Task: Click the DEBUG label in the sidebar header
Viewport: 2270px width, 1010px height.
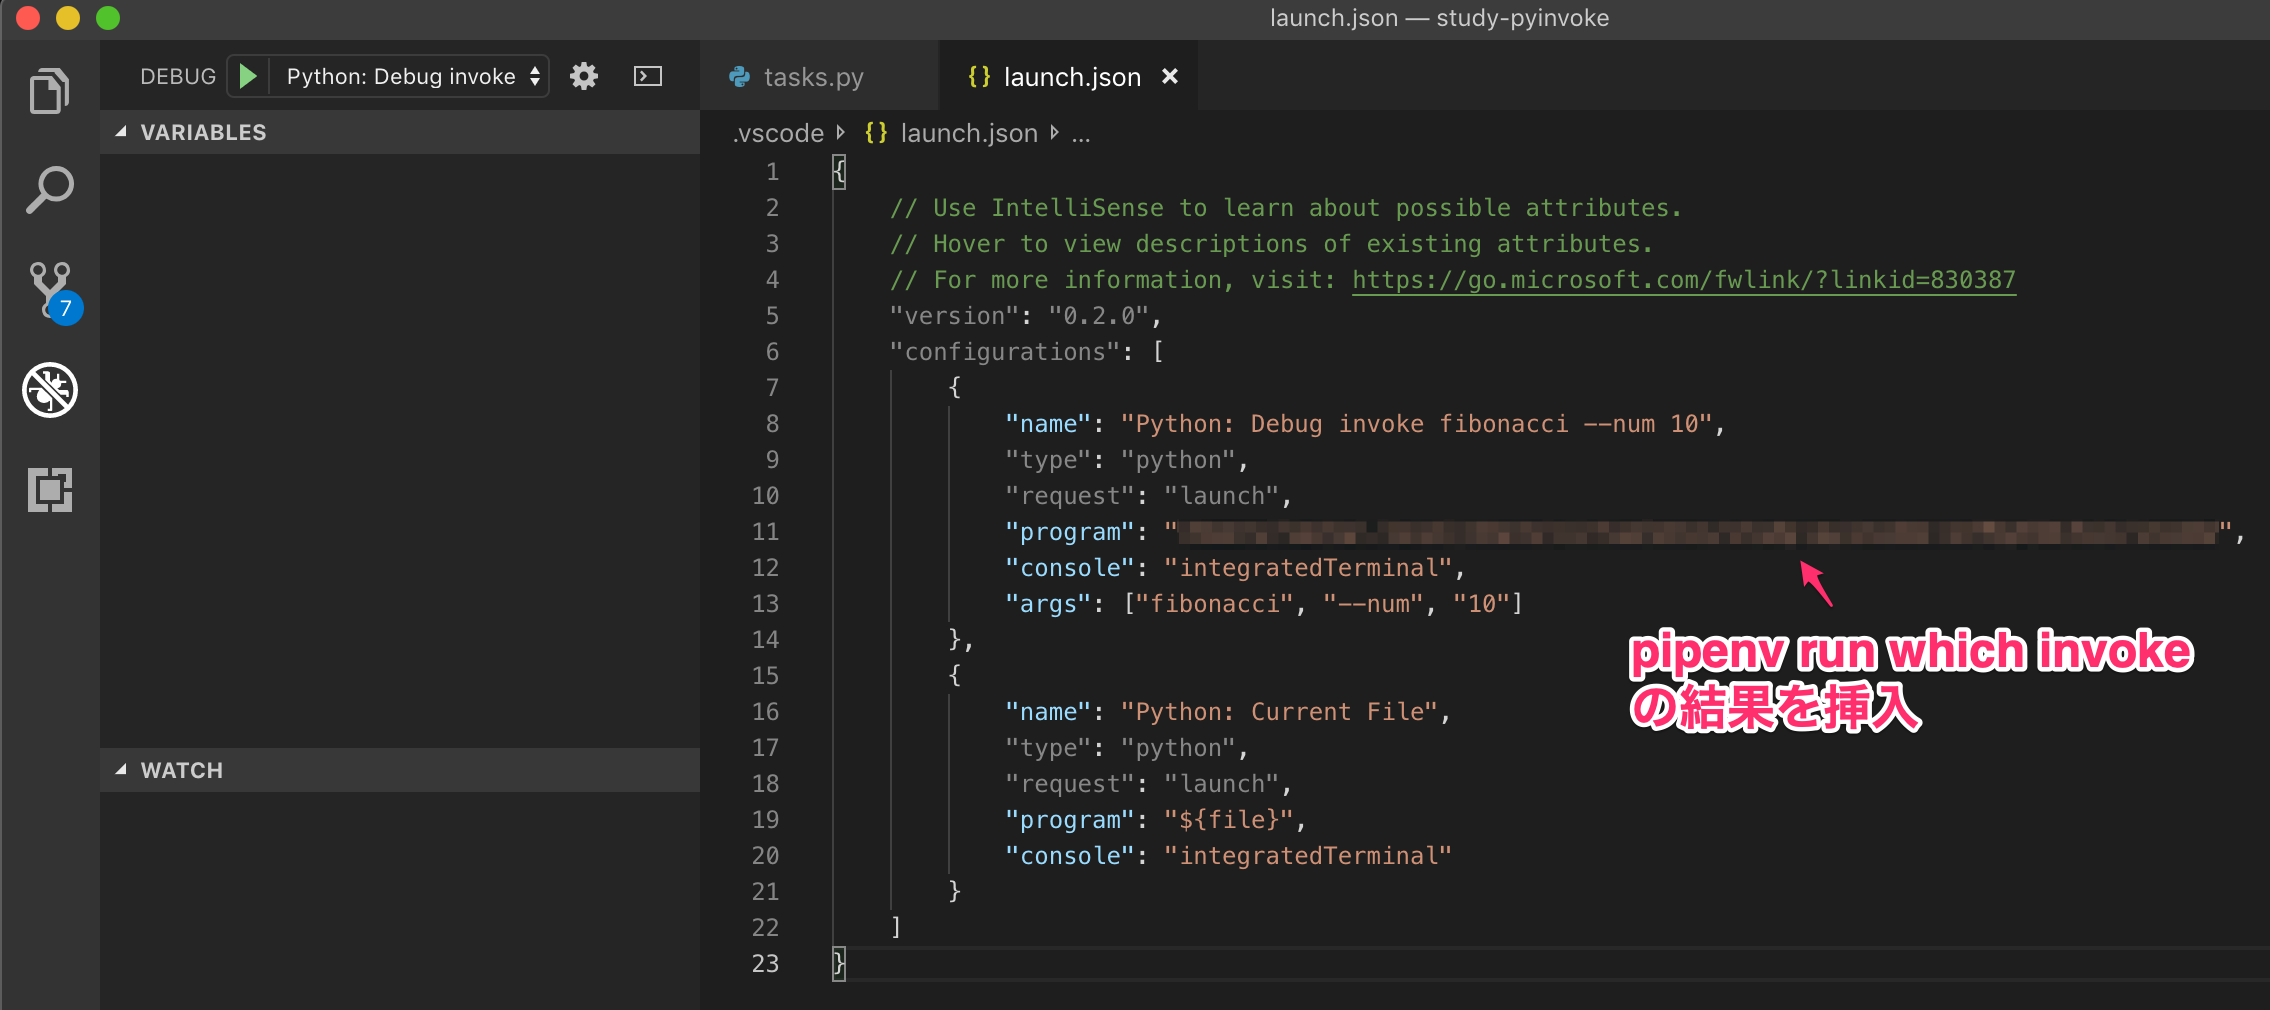Action: coord(178,76)
